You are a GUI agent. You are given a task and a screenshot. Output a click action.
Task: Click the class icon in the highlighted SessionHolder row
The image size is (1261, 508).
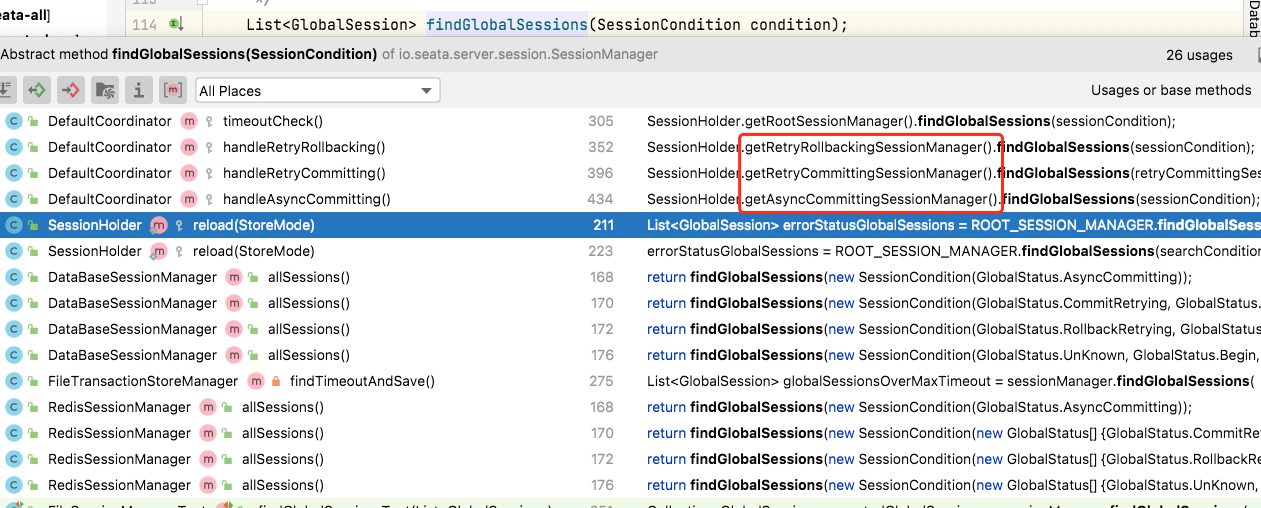(x=14, y=225)
